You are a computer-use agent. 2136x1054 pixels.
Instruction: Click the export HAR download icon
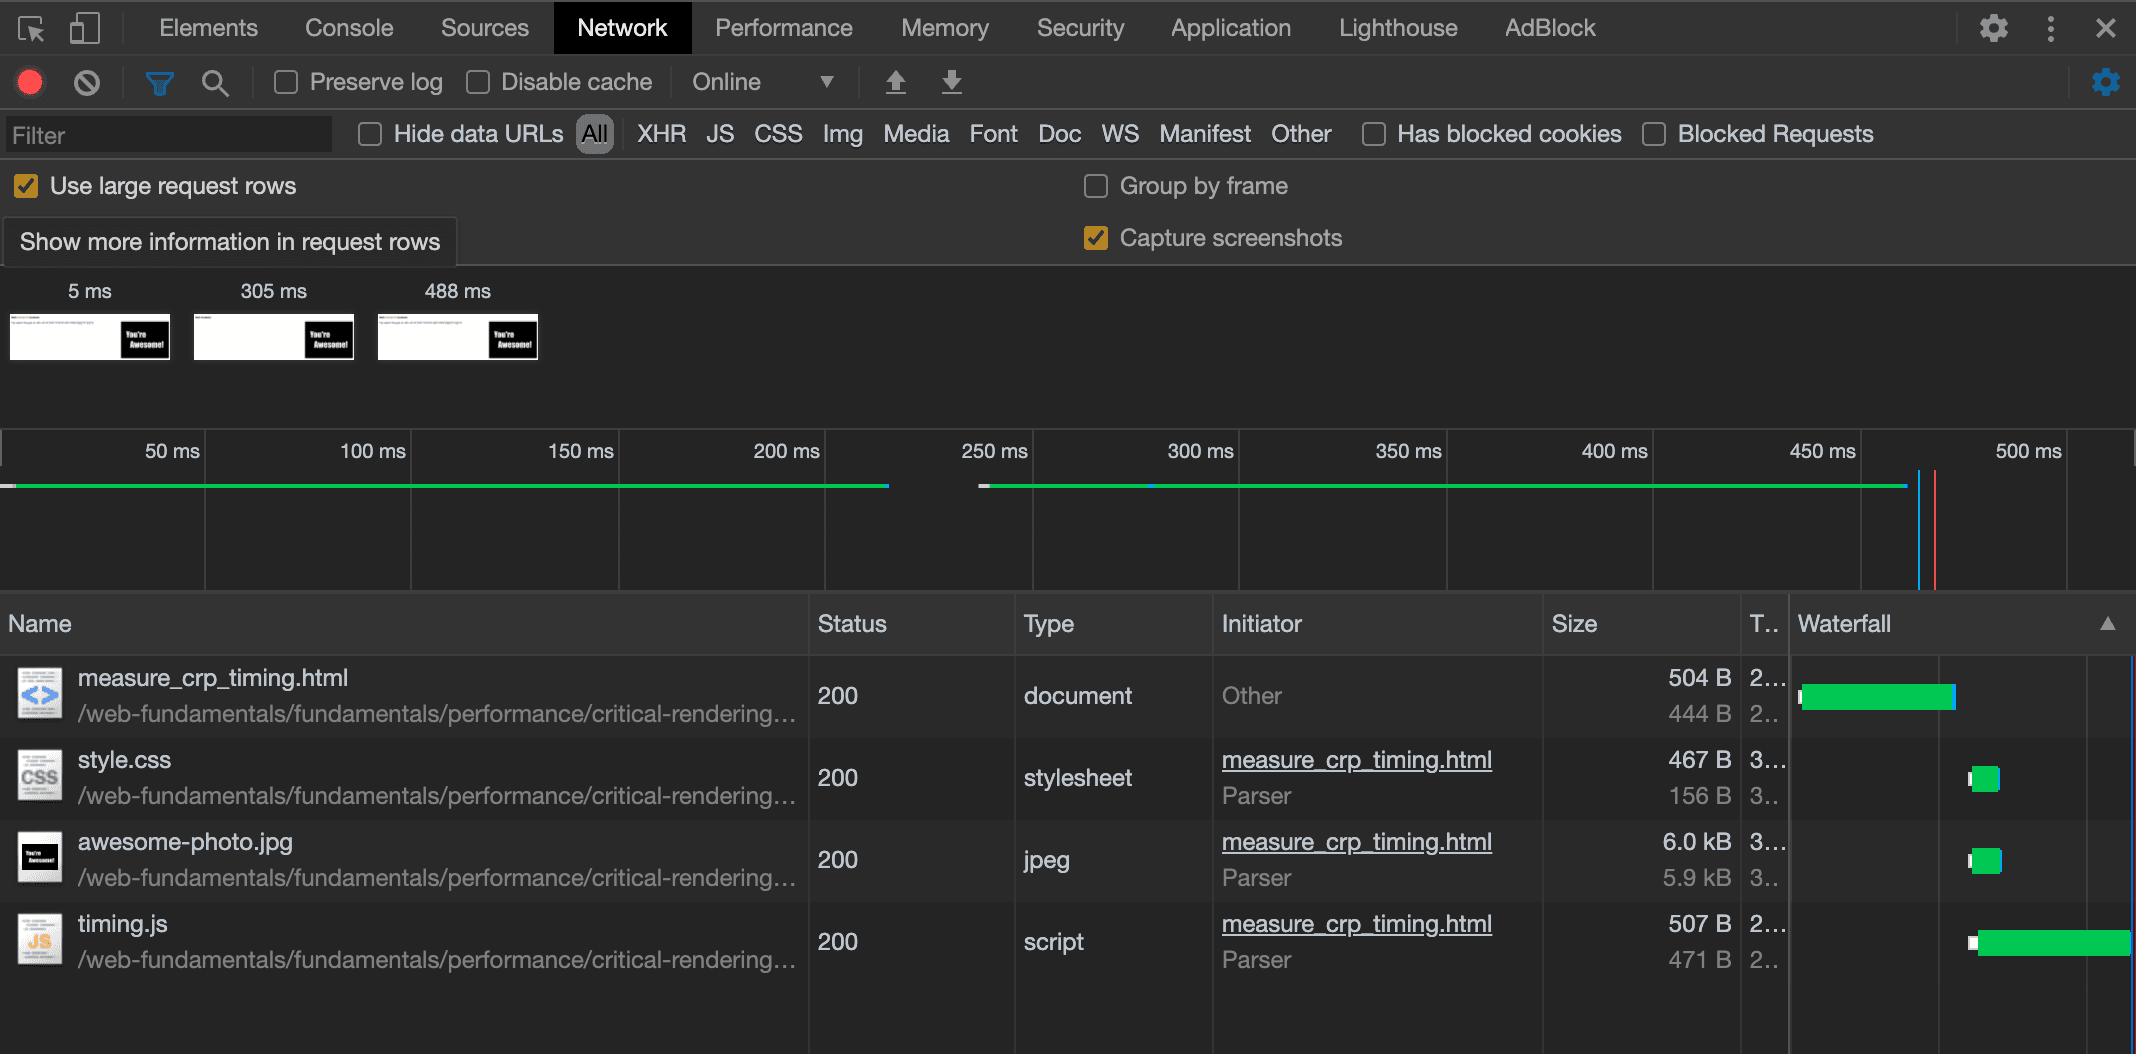click(x=951, y=82)
